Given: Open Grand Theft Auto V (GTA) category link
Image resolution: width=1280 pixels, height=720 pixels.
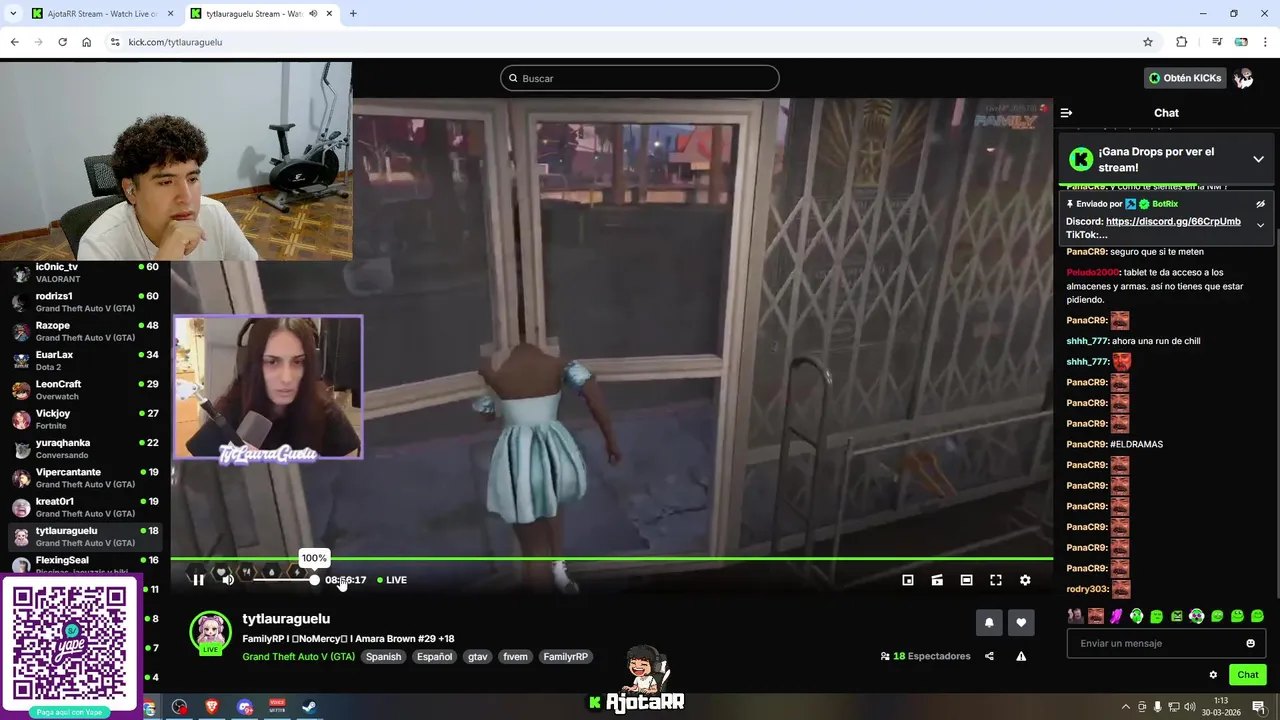Looking at the screenshot, I should 298,657.
